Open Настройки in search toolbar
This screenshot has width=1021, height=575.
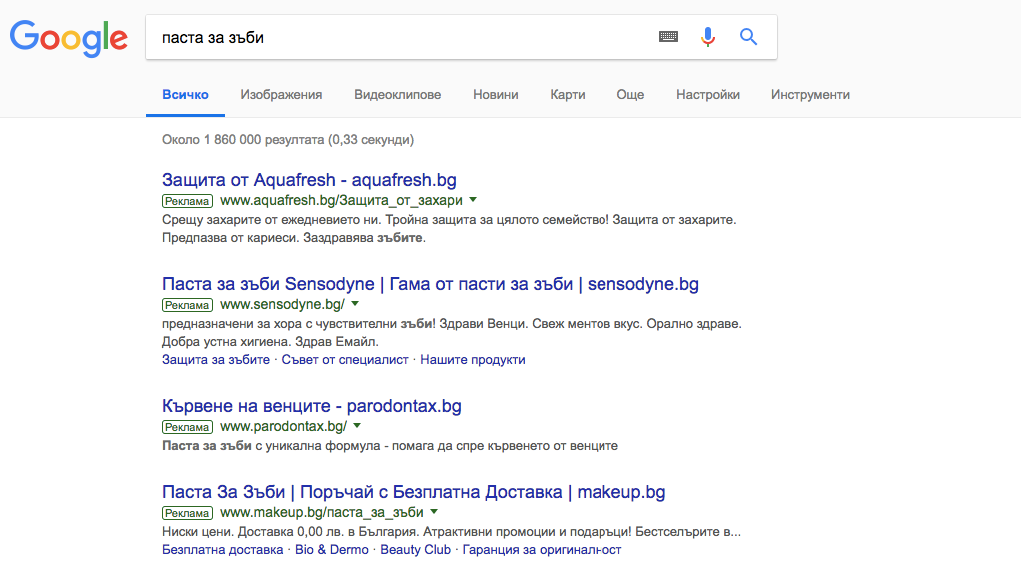click(708, 95)
